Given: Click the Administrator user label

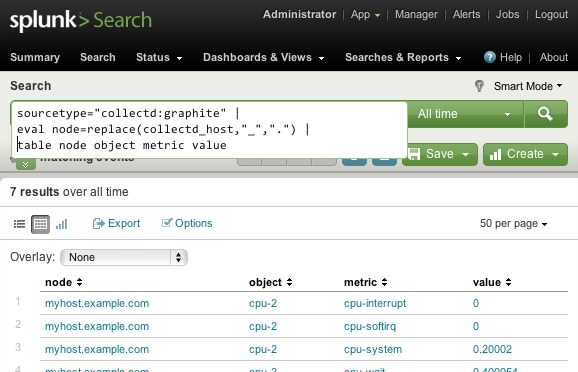Looking at the screenshot, I should [299, 14].
